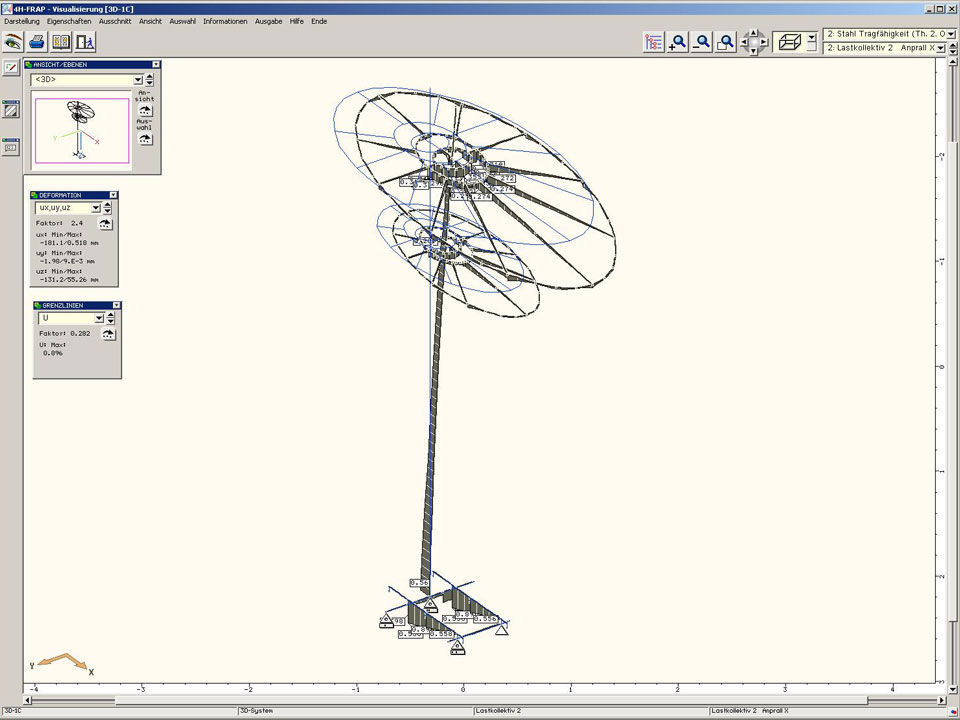960x720 pixels.
Task: Click the eye display settings icon
Action: click(x=12, y=42)
